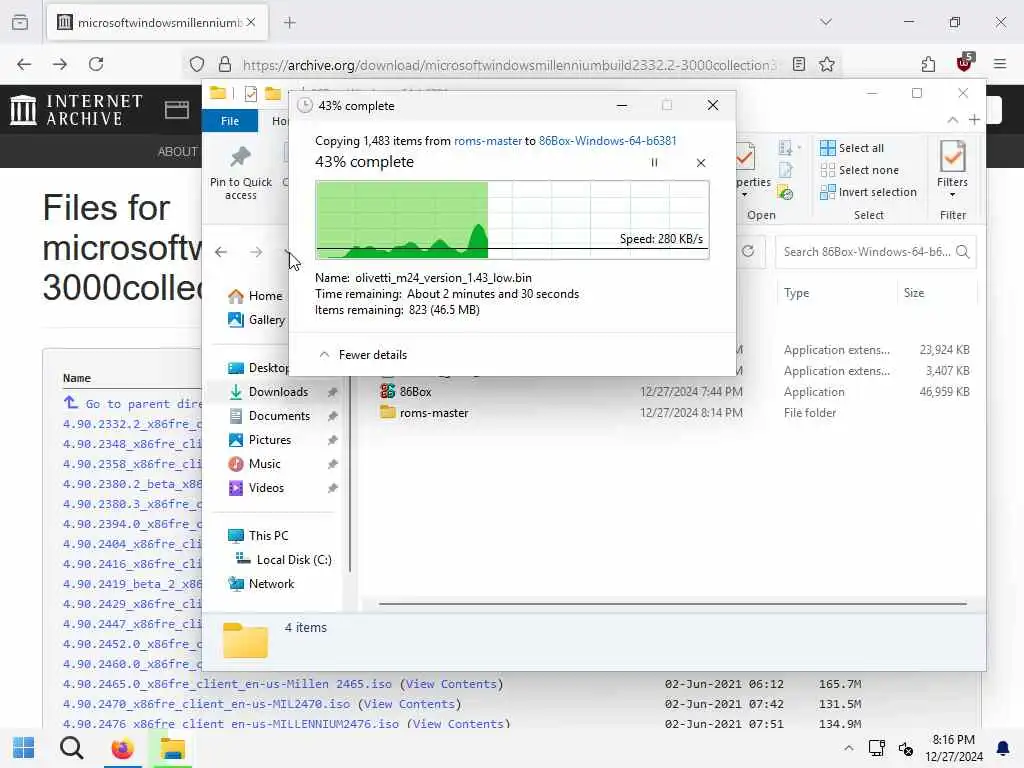Reload the archive.org page
The height and width of the screenshot is (768, 1024).
pyautogui.click(x=96, y=64)
